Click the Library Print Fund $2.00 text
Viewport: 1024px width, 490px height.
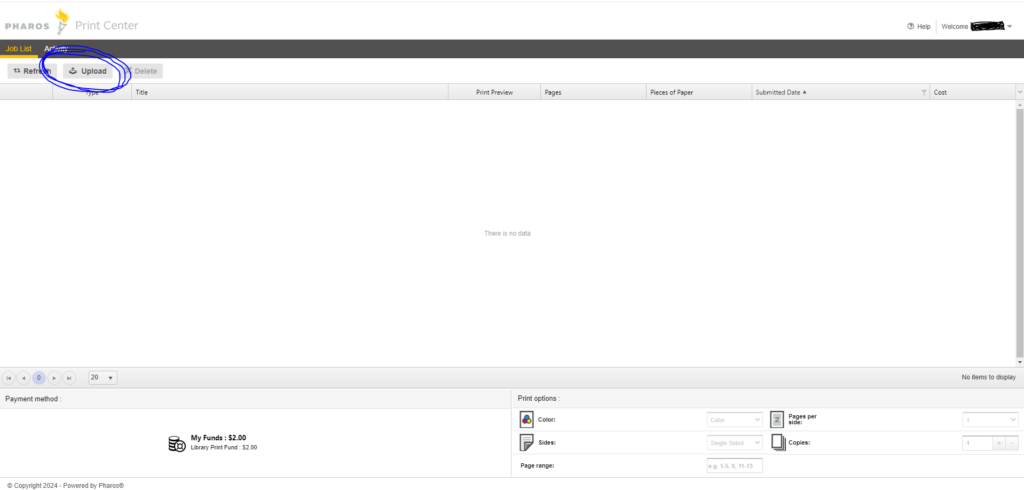coord(224,448)
